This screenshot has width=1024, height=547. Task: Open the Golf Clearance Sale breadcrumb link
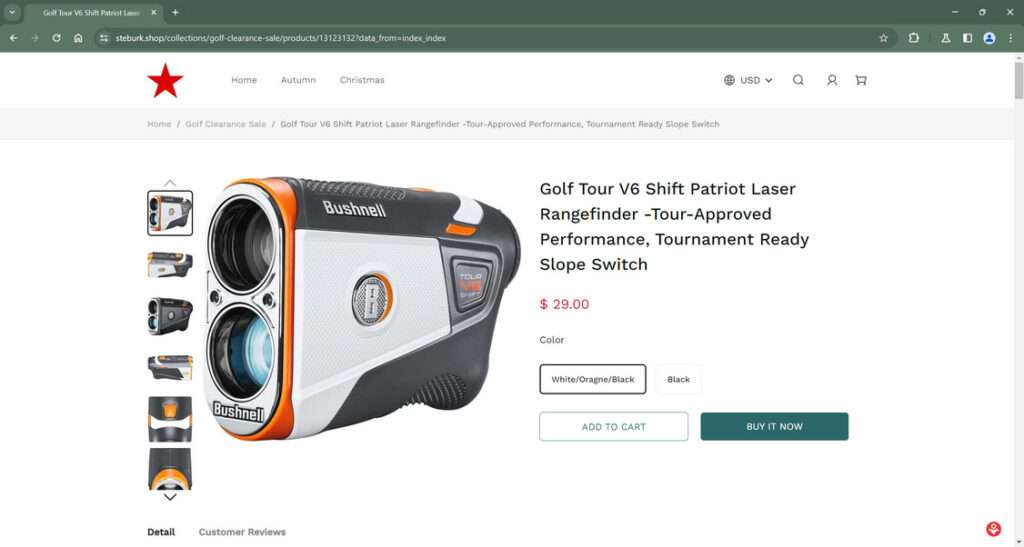pos(225,124)
